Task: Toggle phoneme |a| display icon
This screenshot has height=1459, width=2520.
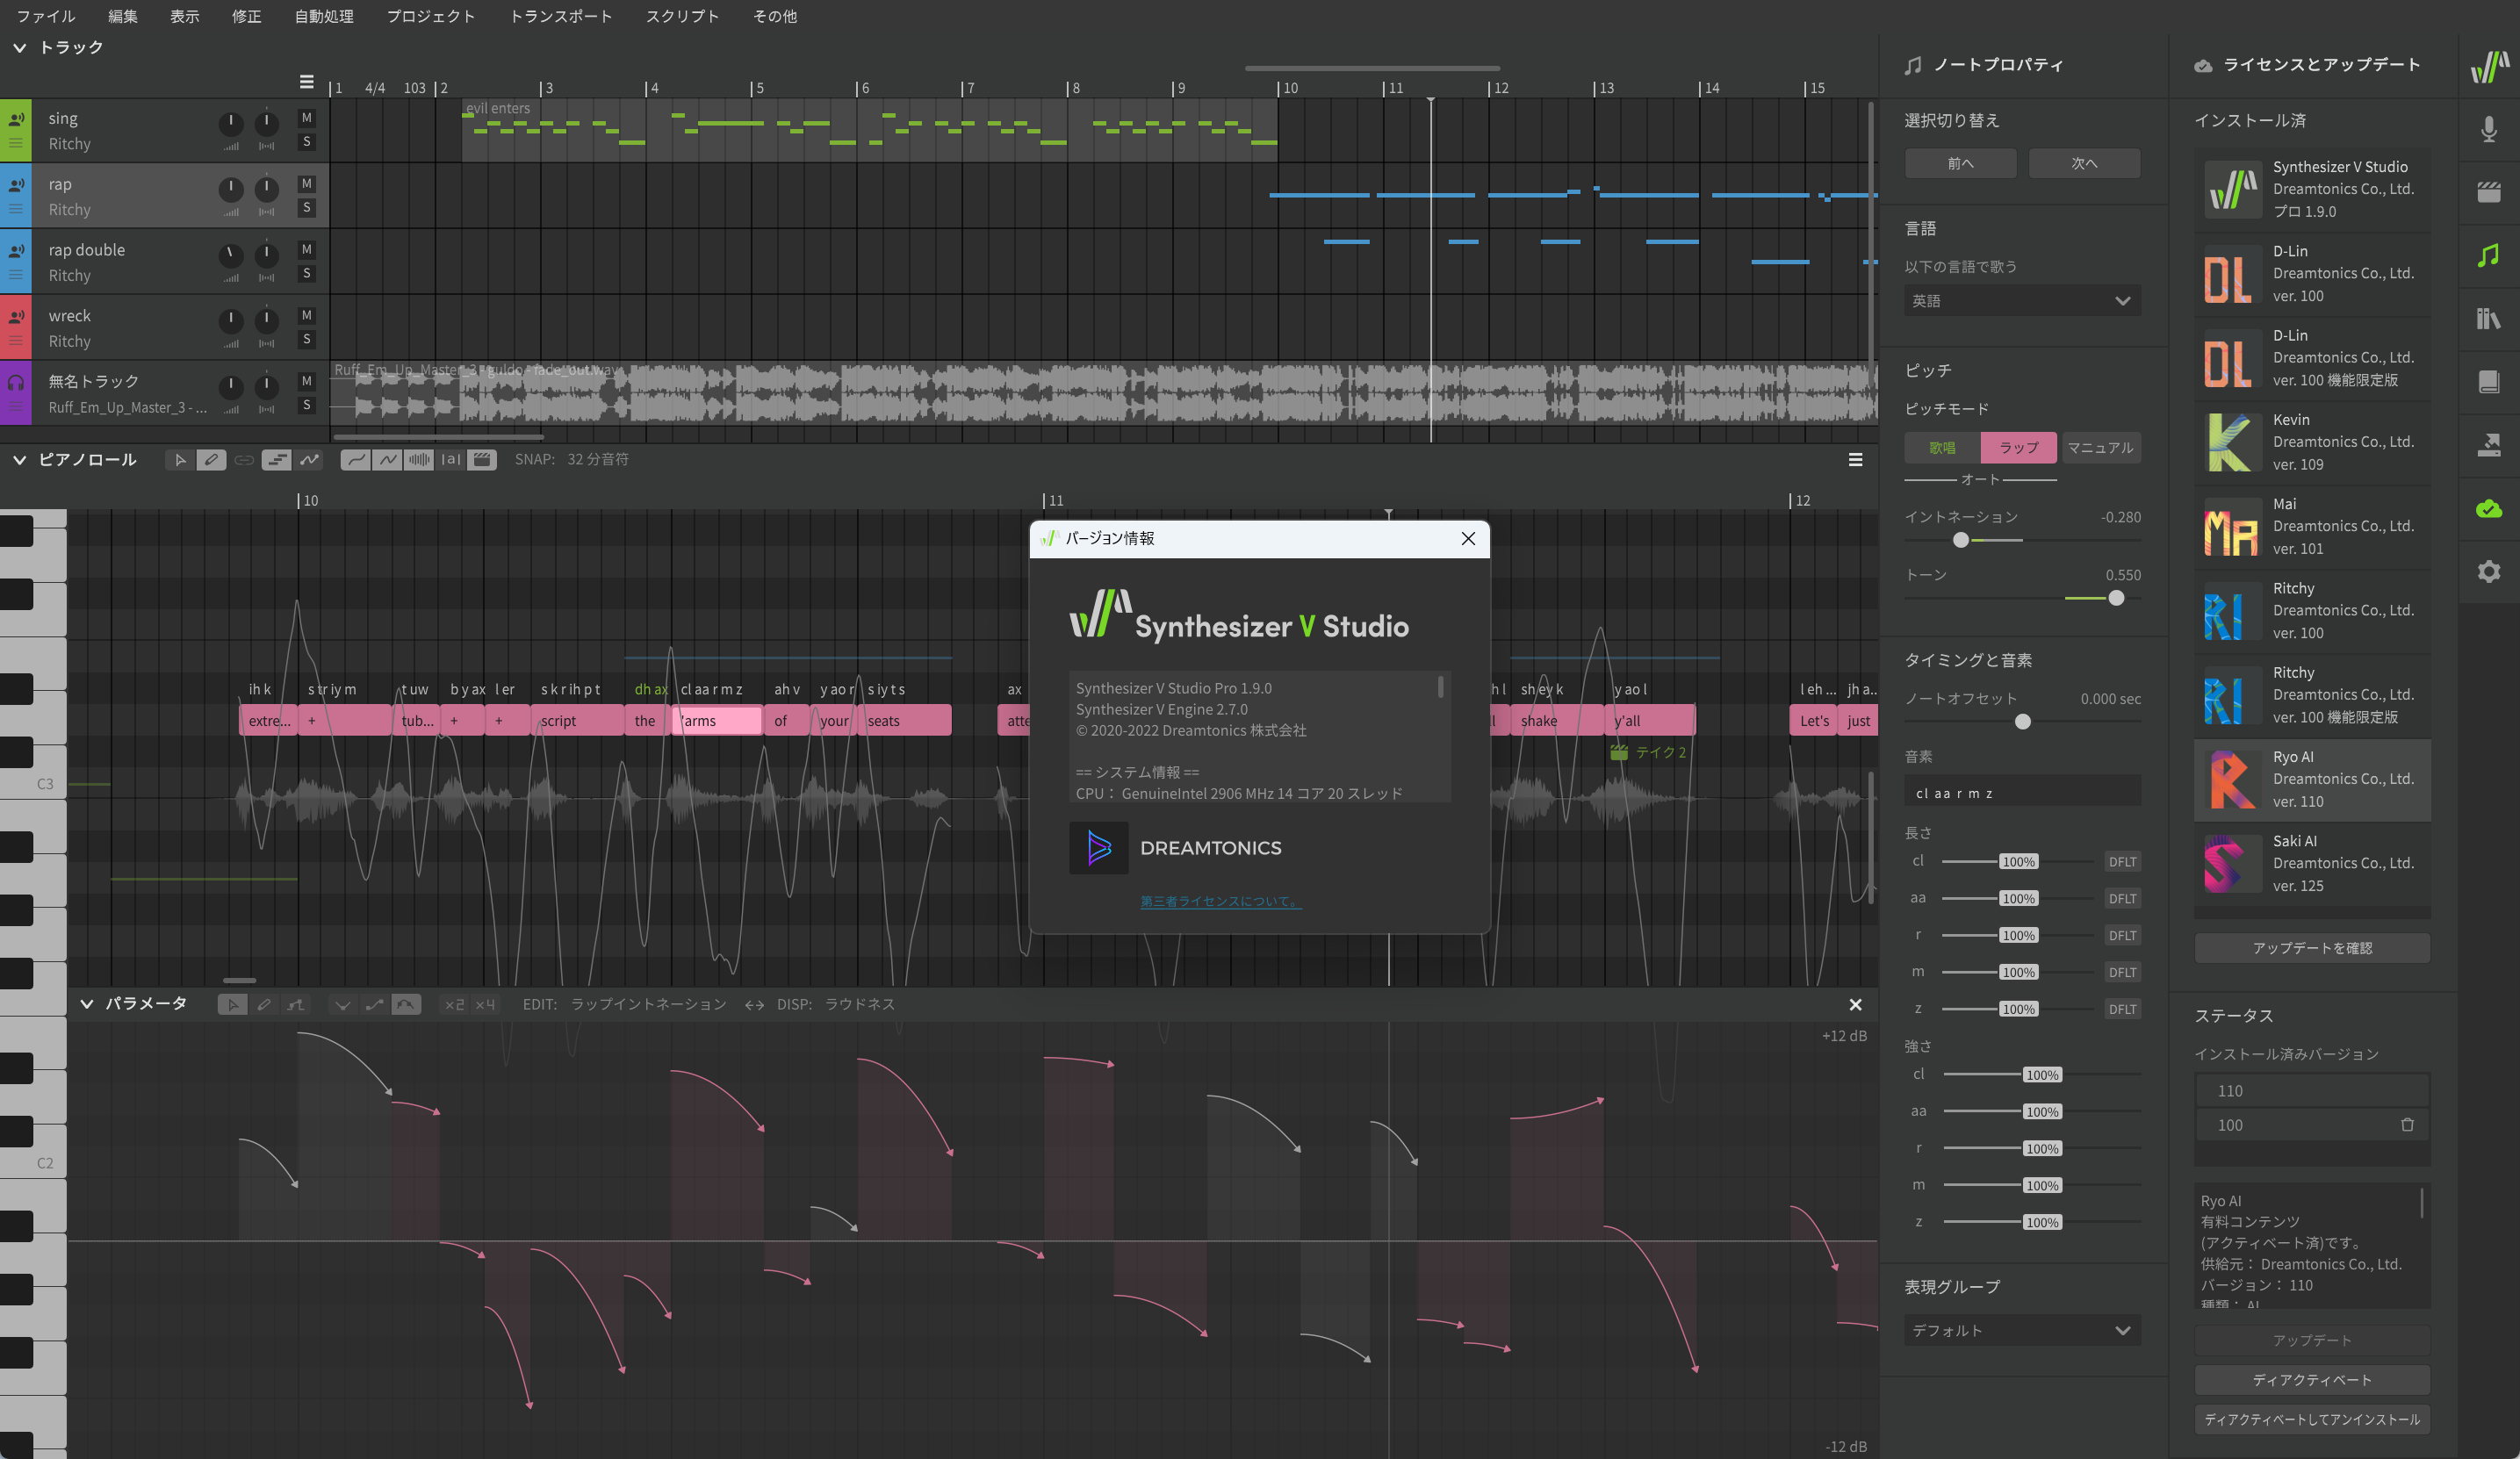Action: click(x=451, y=460)
